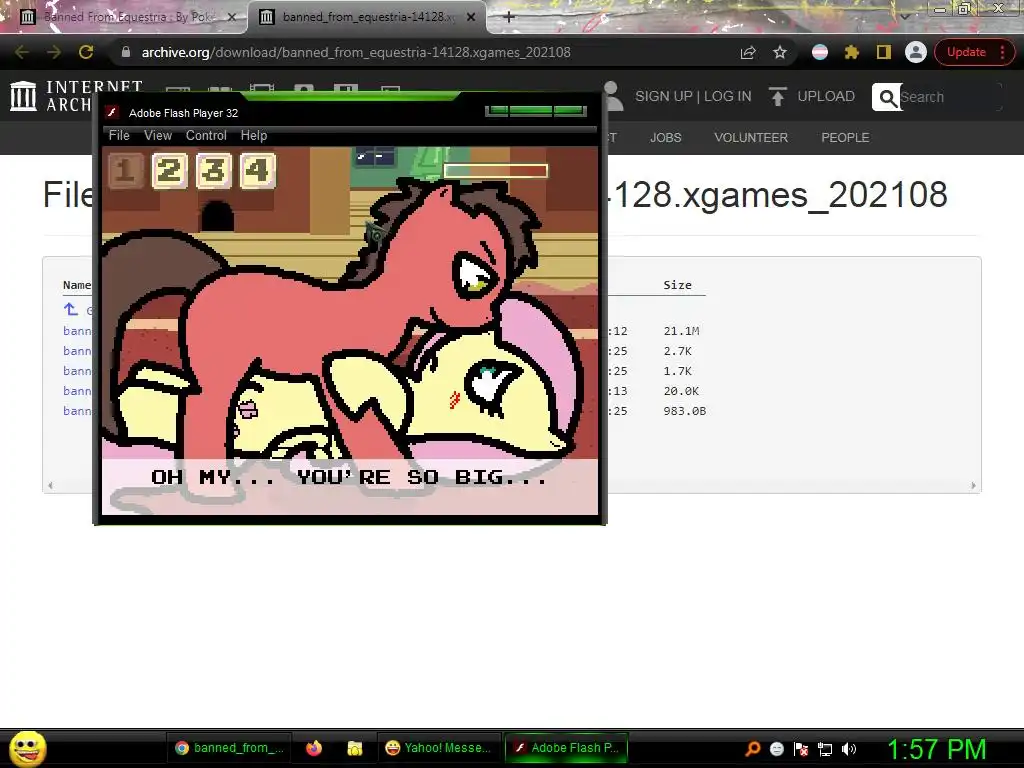1024x768 pixels.
Task: Select the number 1 button in Flash window
Action: (125, 171)
